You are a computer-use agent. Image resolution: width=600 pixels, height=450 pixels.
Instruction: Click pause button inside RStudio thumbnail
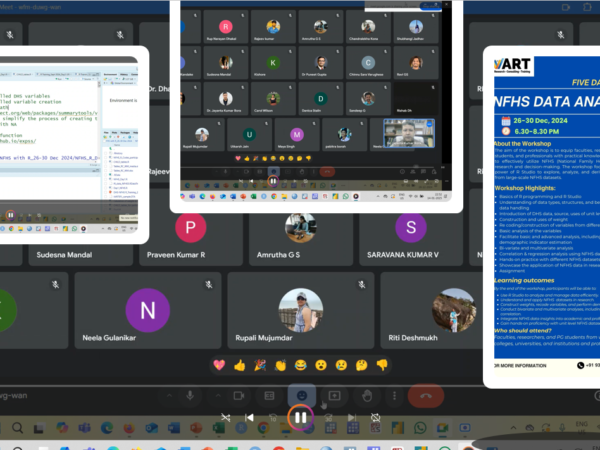(10, 215)
